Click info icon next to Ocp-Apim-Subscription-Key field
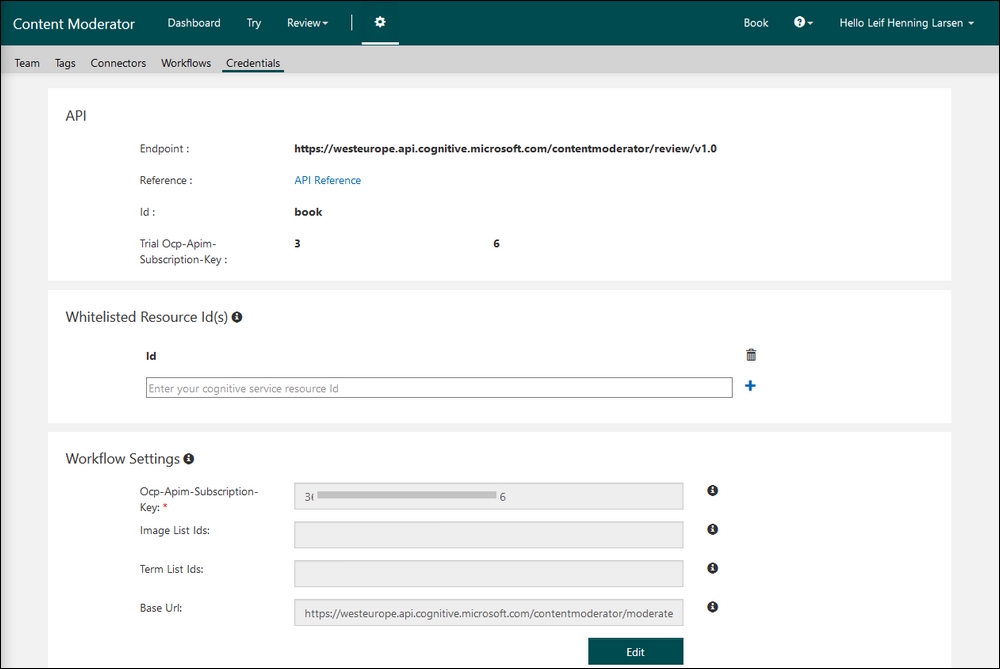Image resolution: width=1000 pixels, height=669 pixels. tap(713, 491)
